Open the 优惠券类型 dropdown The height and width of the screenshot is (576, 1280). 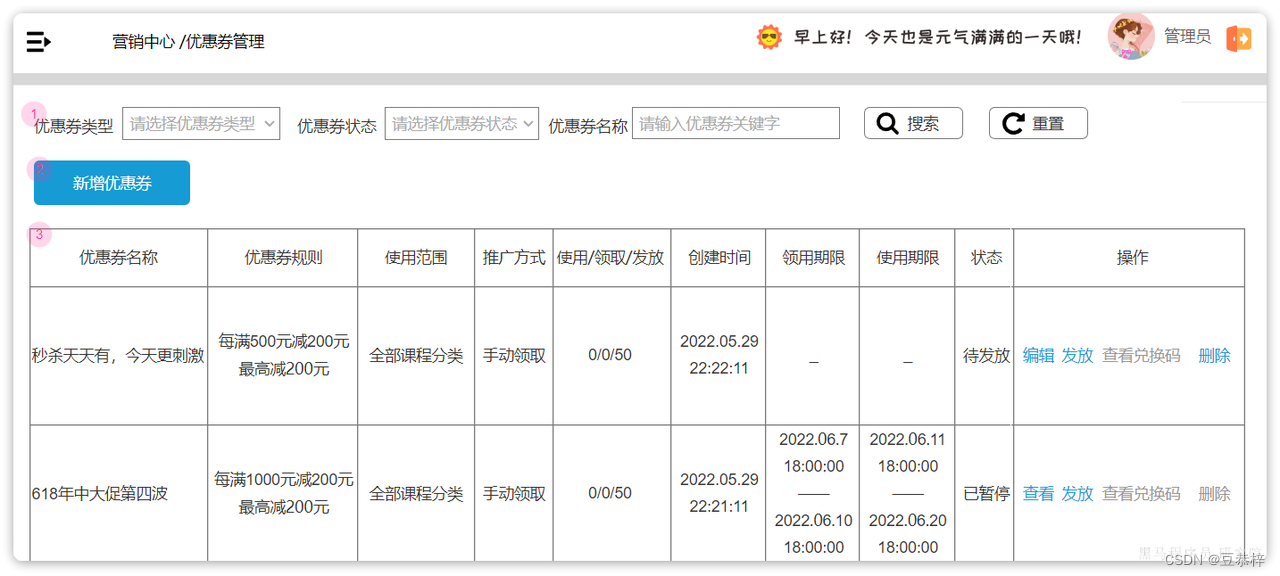pyautogui.click(x=201, y=124)
